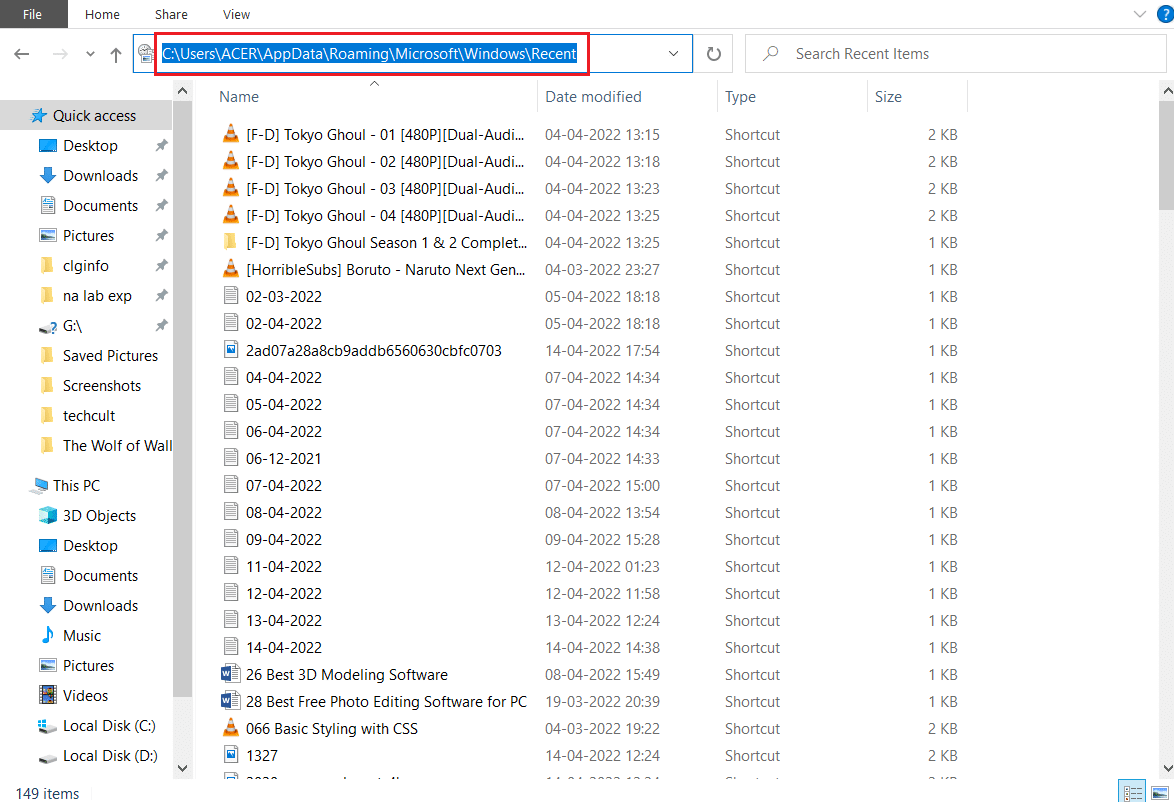Screen dimensions: 1174x802
Task: Go back with the Back arrow
Action: point(22,54)
